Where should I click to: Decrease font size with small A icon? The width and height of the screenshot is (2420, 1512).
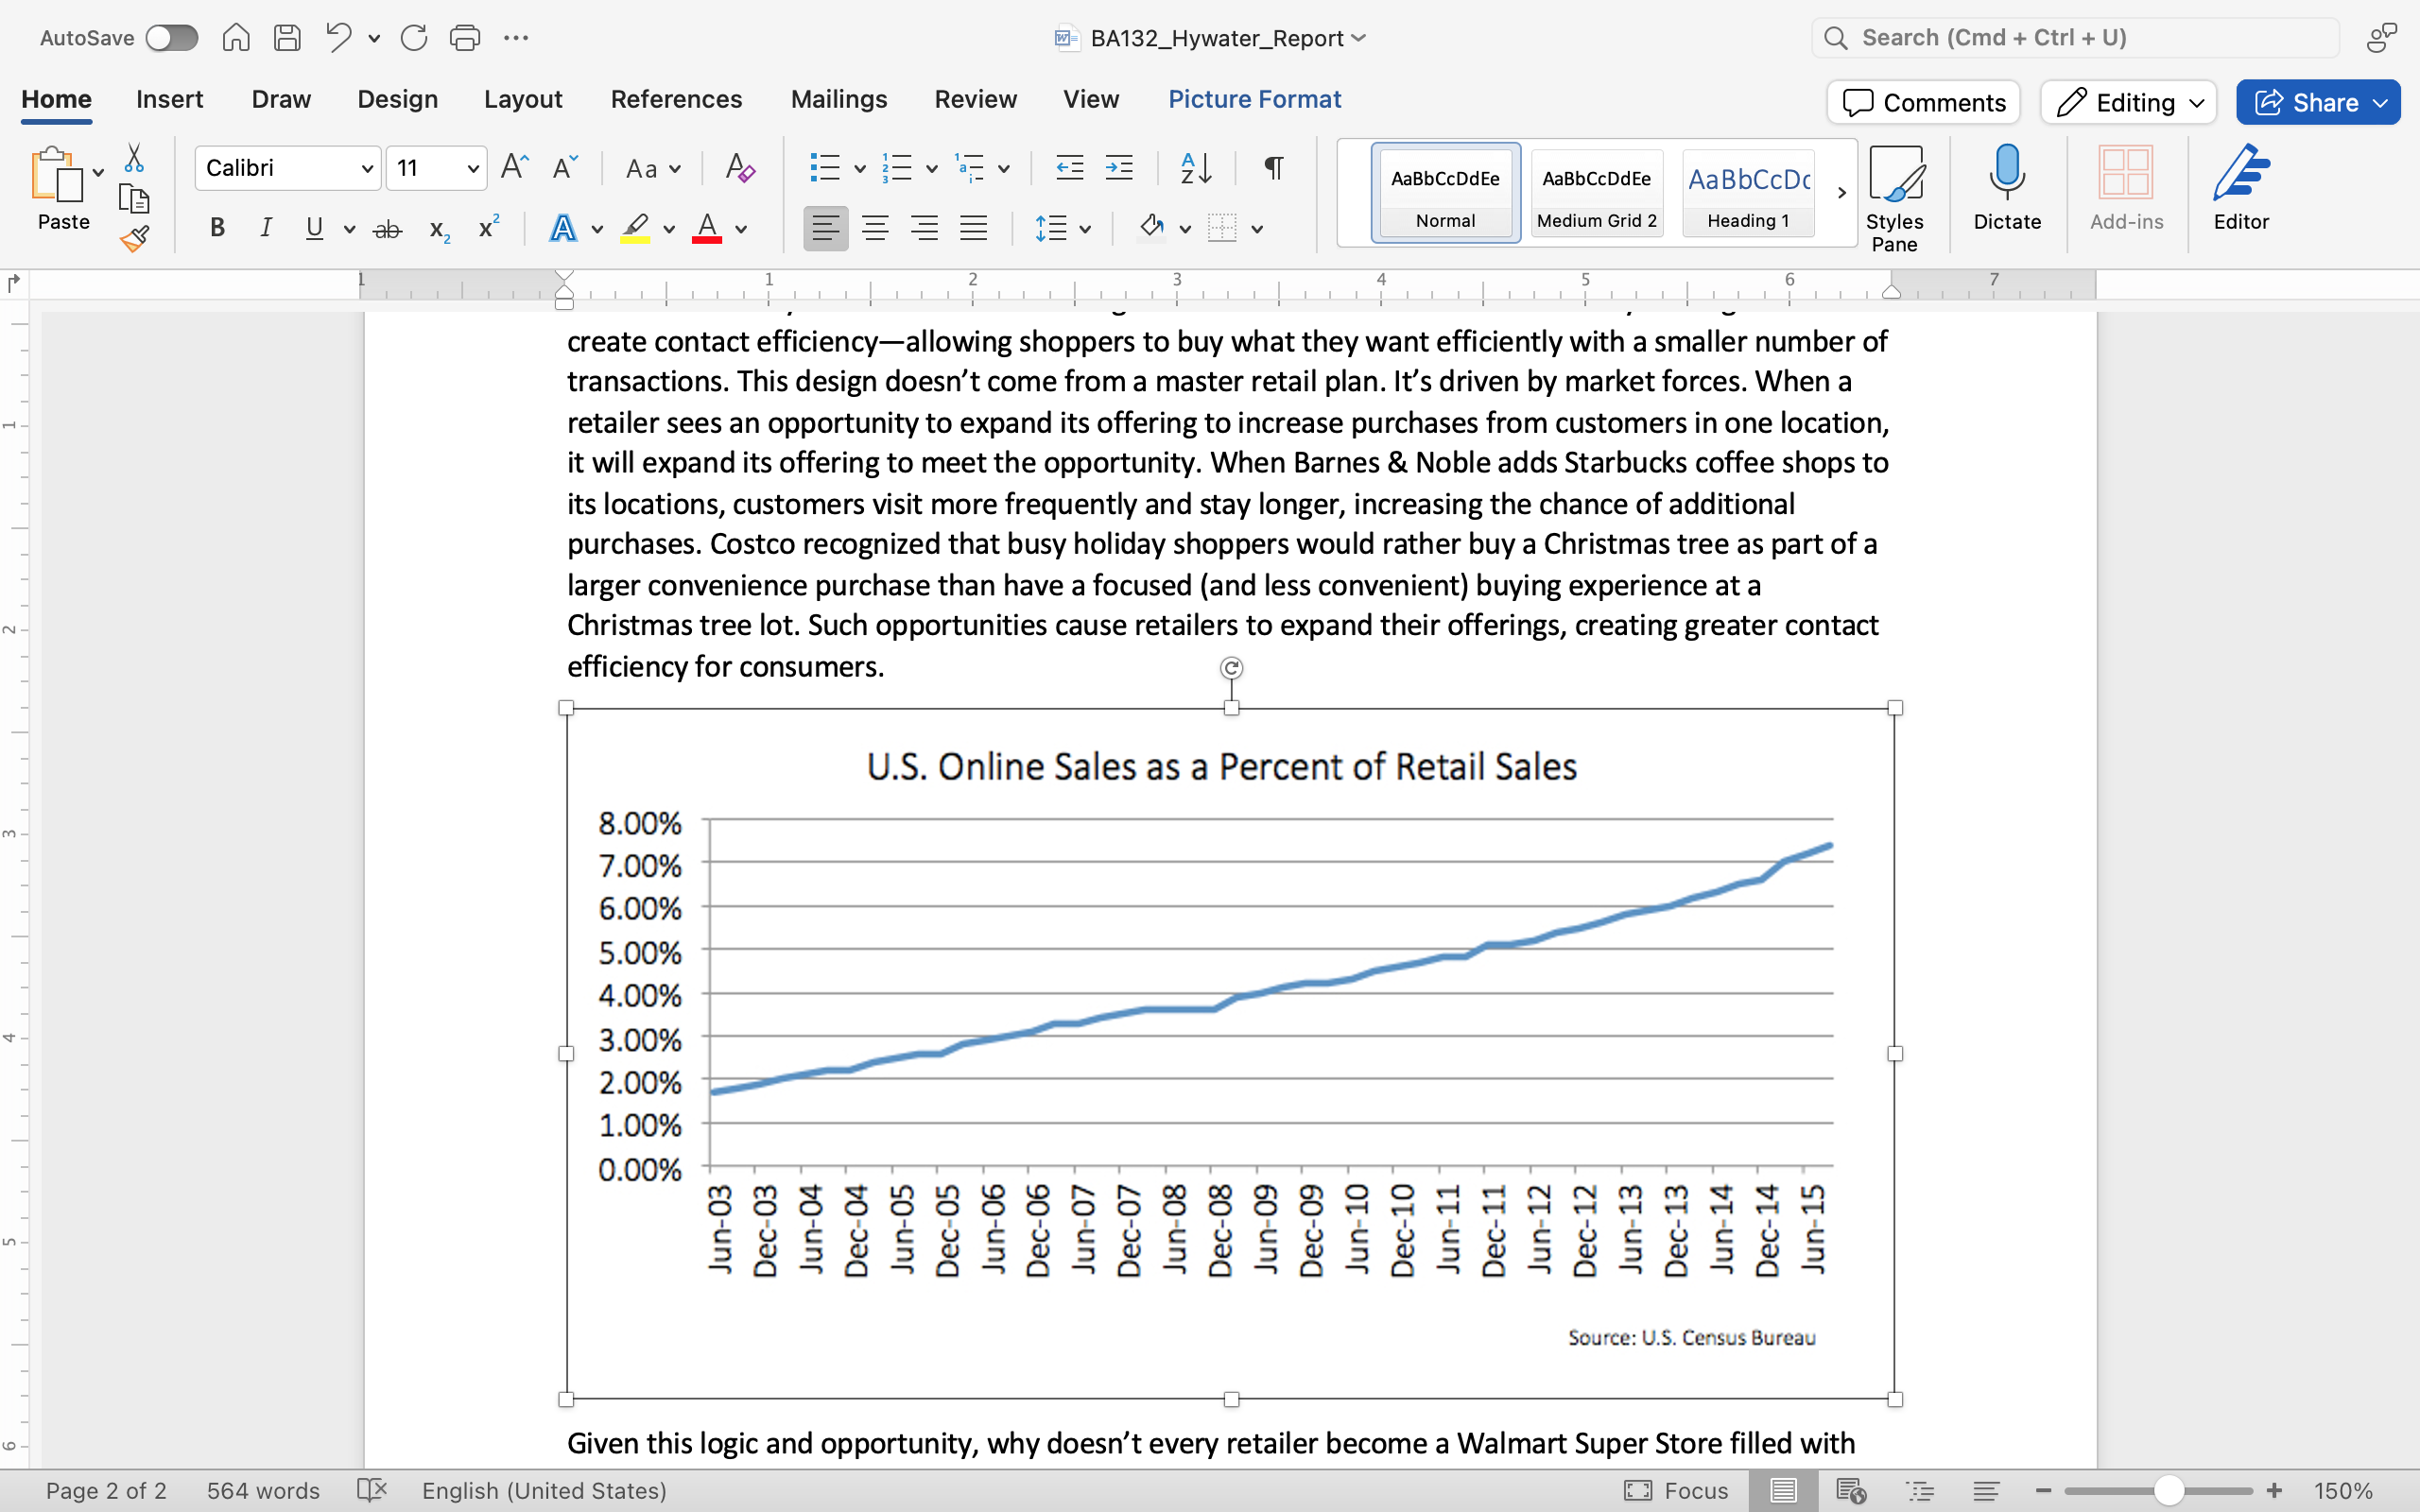(x=565, y=167)
